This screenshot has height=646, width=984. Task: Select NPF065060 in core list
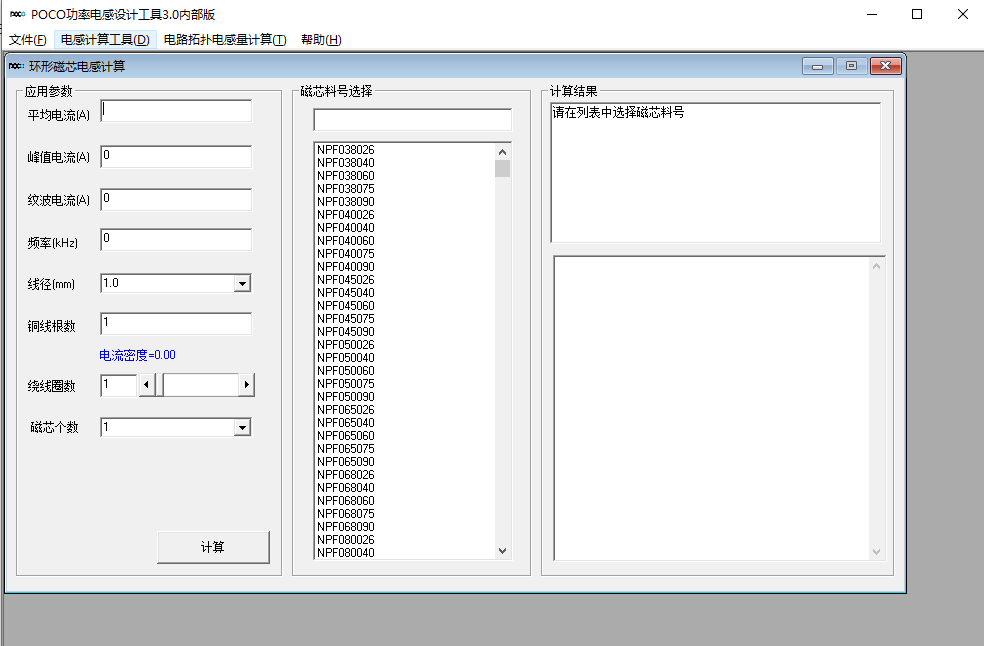coord(405,436)
